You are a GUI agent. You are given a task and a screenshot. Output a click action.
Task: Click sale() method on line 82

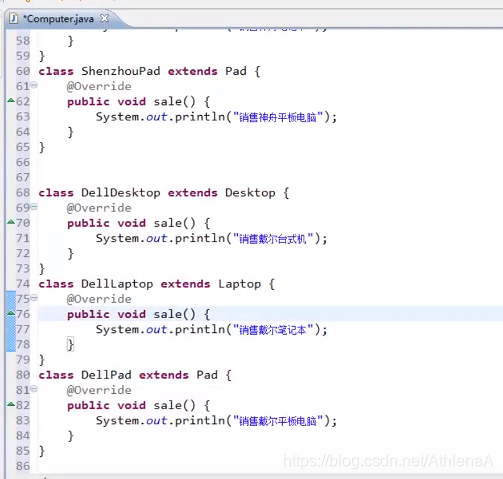point(174,405)
